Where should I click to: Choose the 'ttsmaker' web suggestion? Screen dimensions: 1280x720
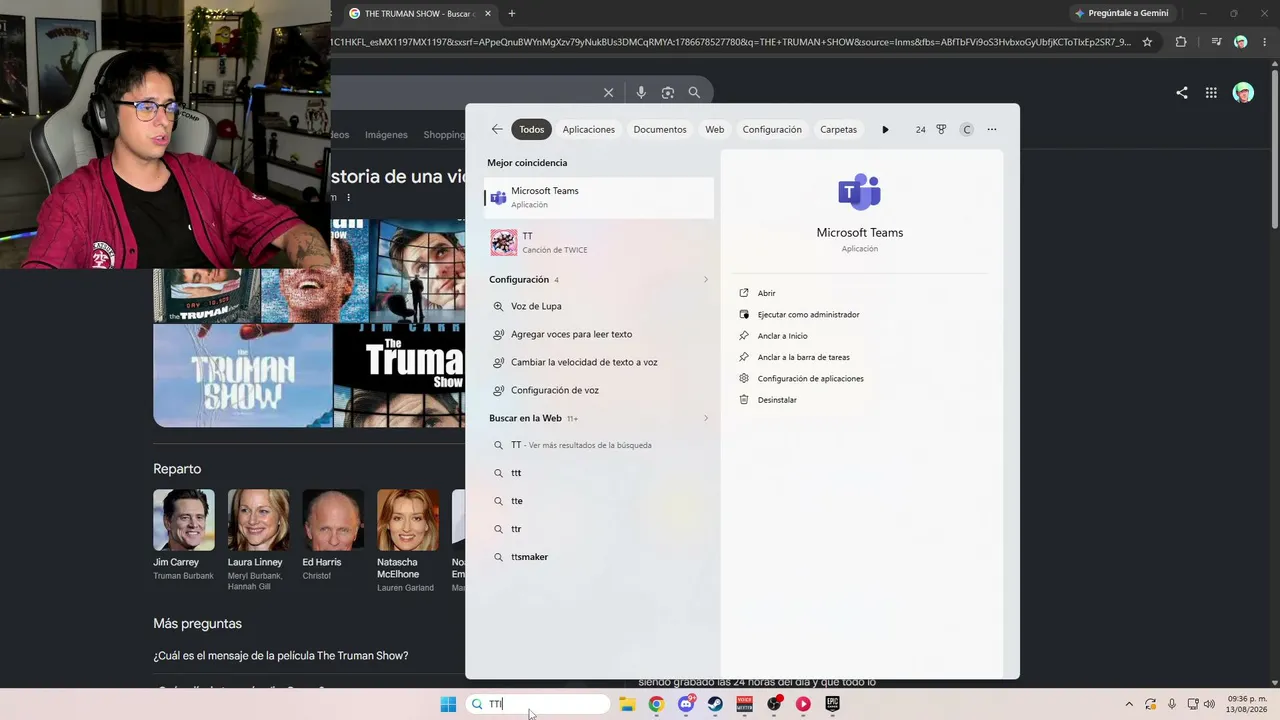599,557
